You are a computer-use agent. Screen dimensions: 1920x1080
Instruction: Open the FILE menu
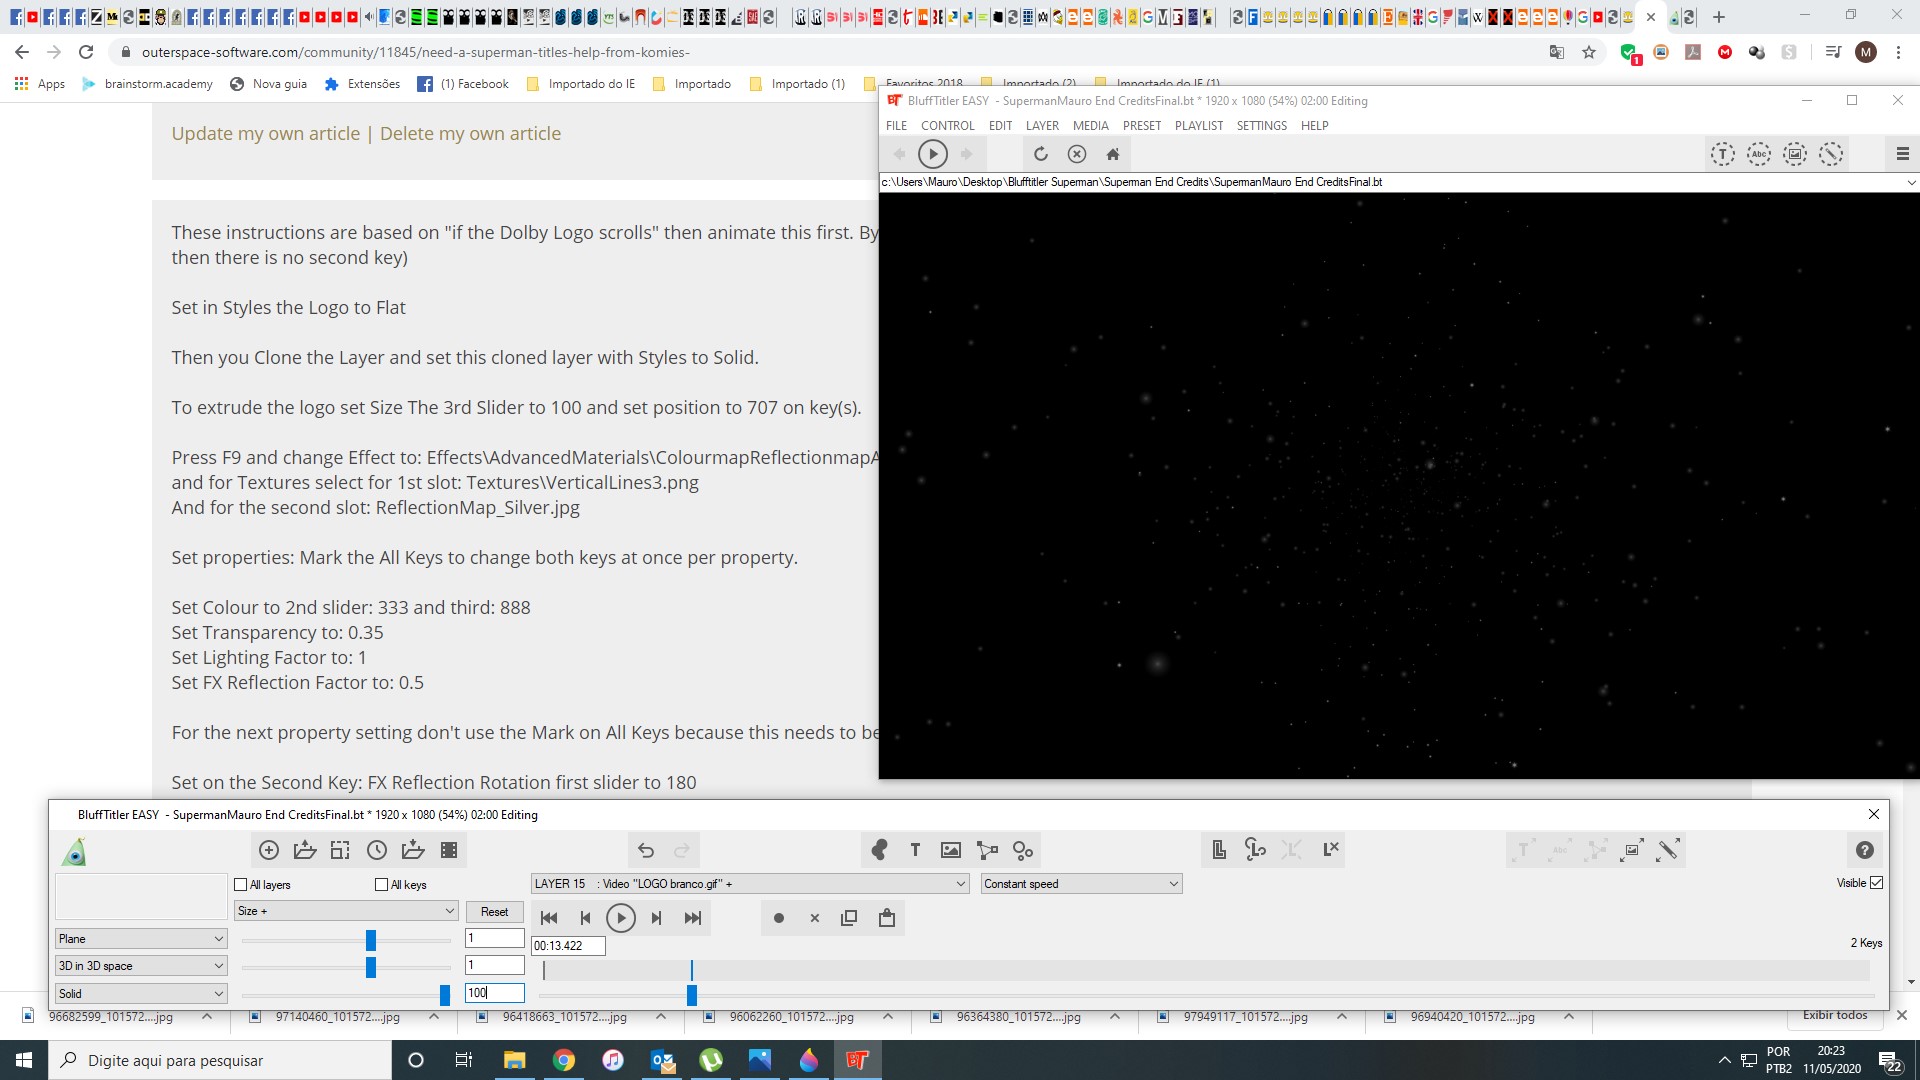coord(896,126)
